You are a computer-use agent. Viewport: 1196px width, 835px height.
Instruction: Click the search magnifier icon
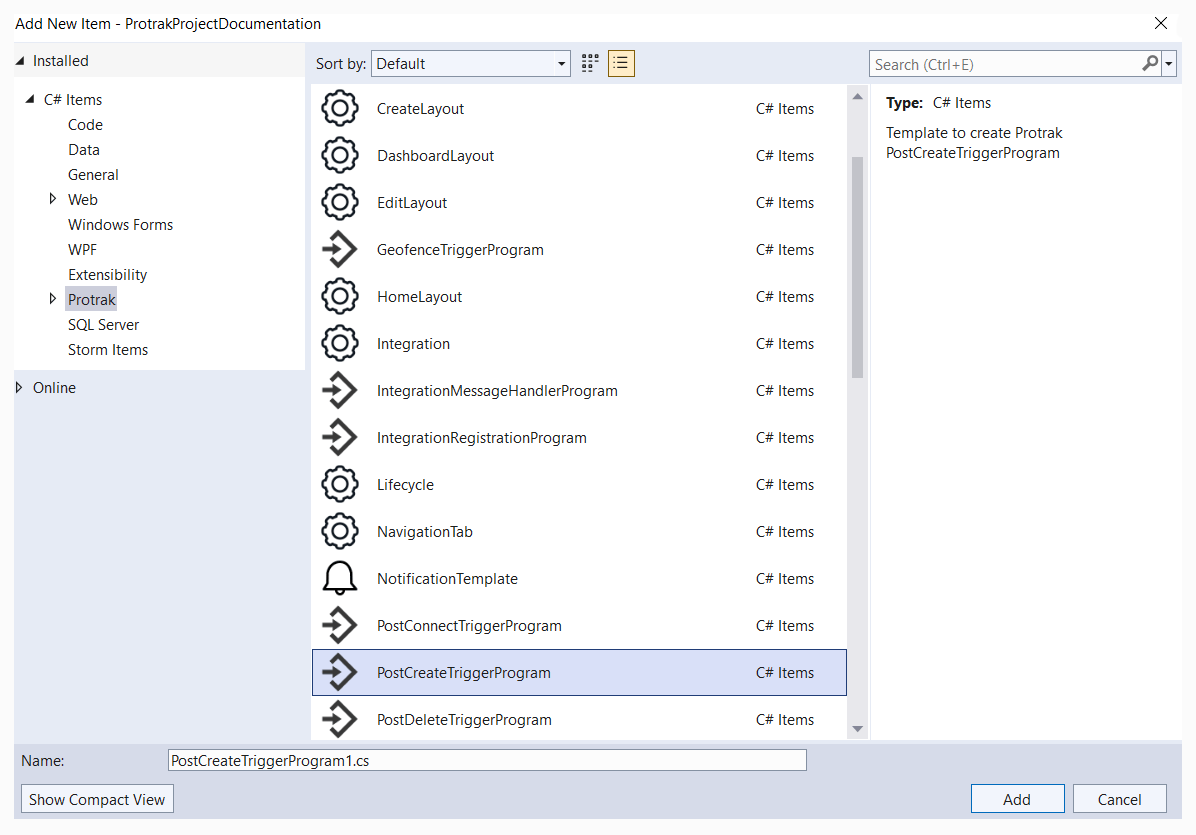pos(1150,64)
